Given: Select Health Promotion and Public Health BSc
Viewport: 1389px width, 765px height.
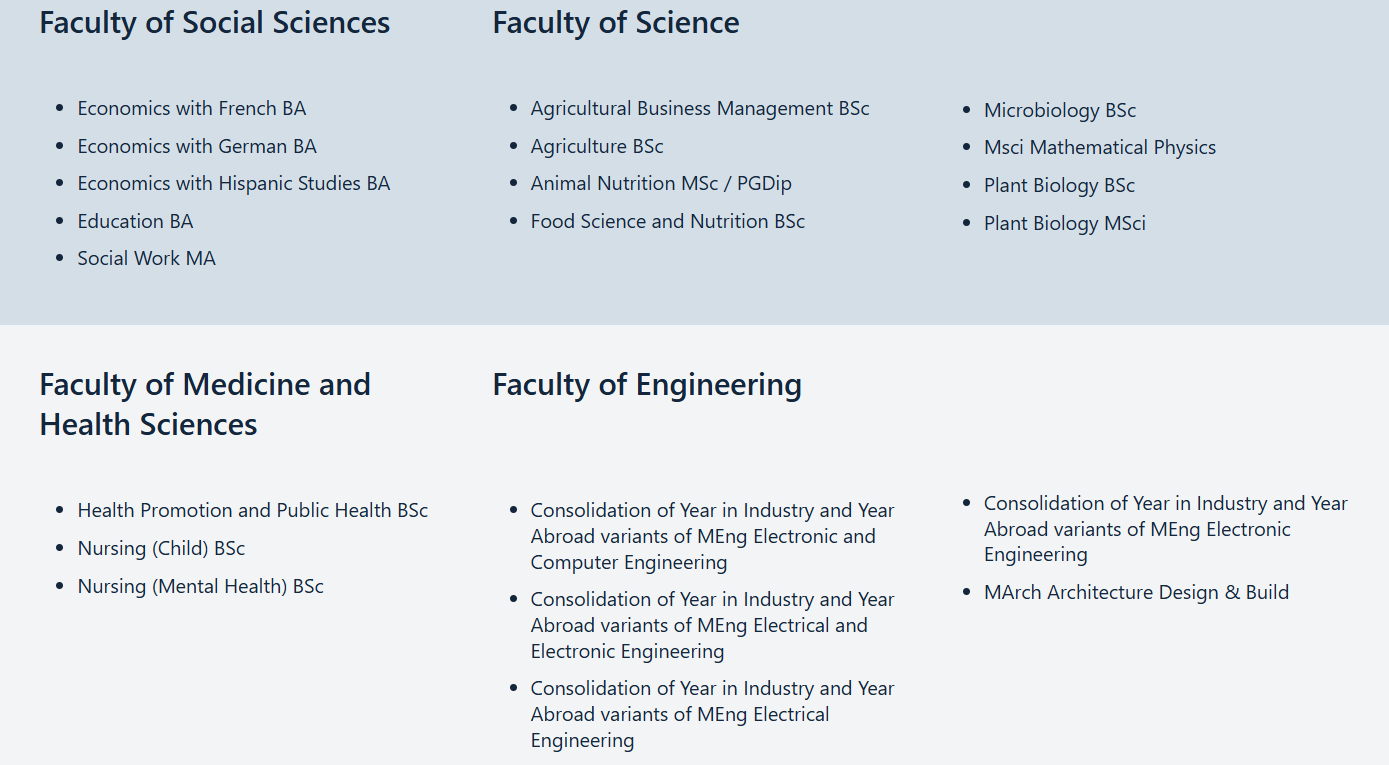Looking at the screenshot, I should pyautogui.click(x=252, y=510).
